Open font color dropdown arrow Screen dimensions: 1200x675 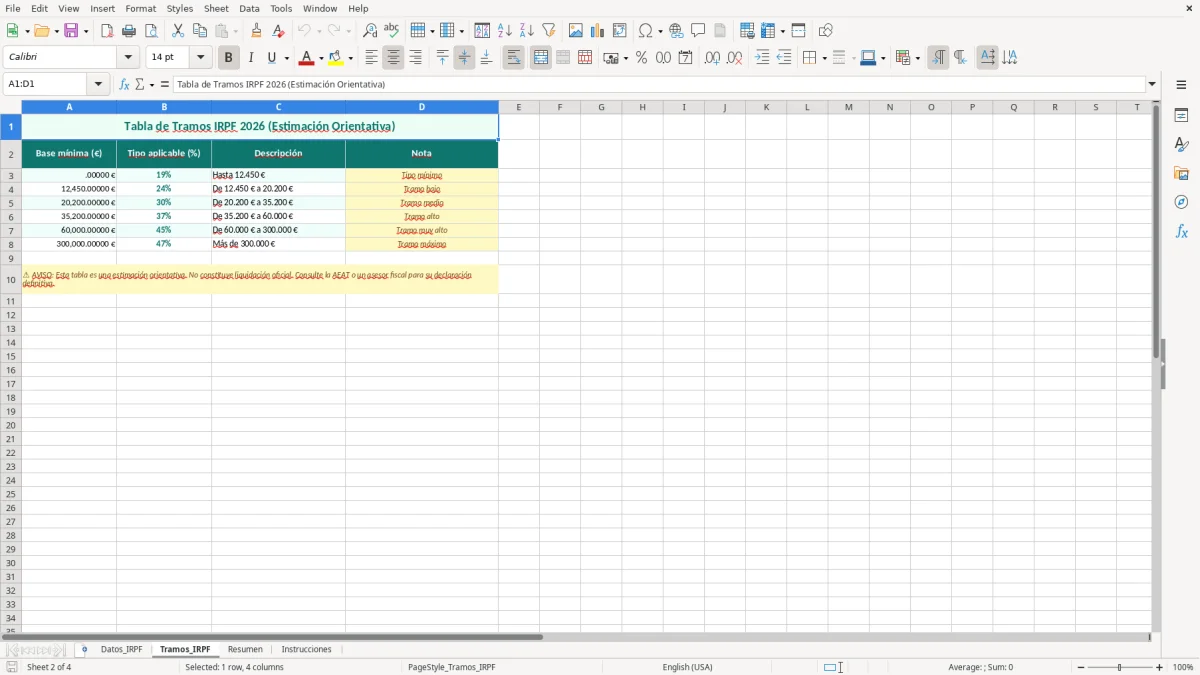[x=321, y=58]
